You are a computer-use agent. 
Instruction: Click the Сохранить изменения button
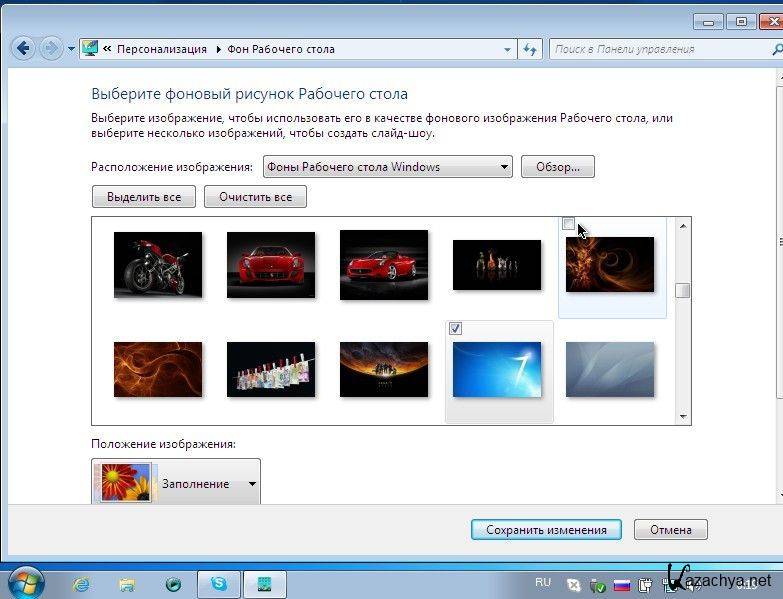(546, 530)
